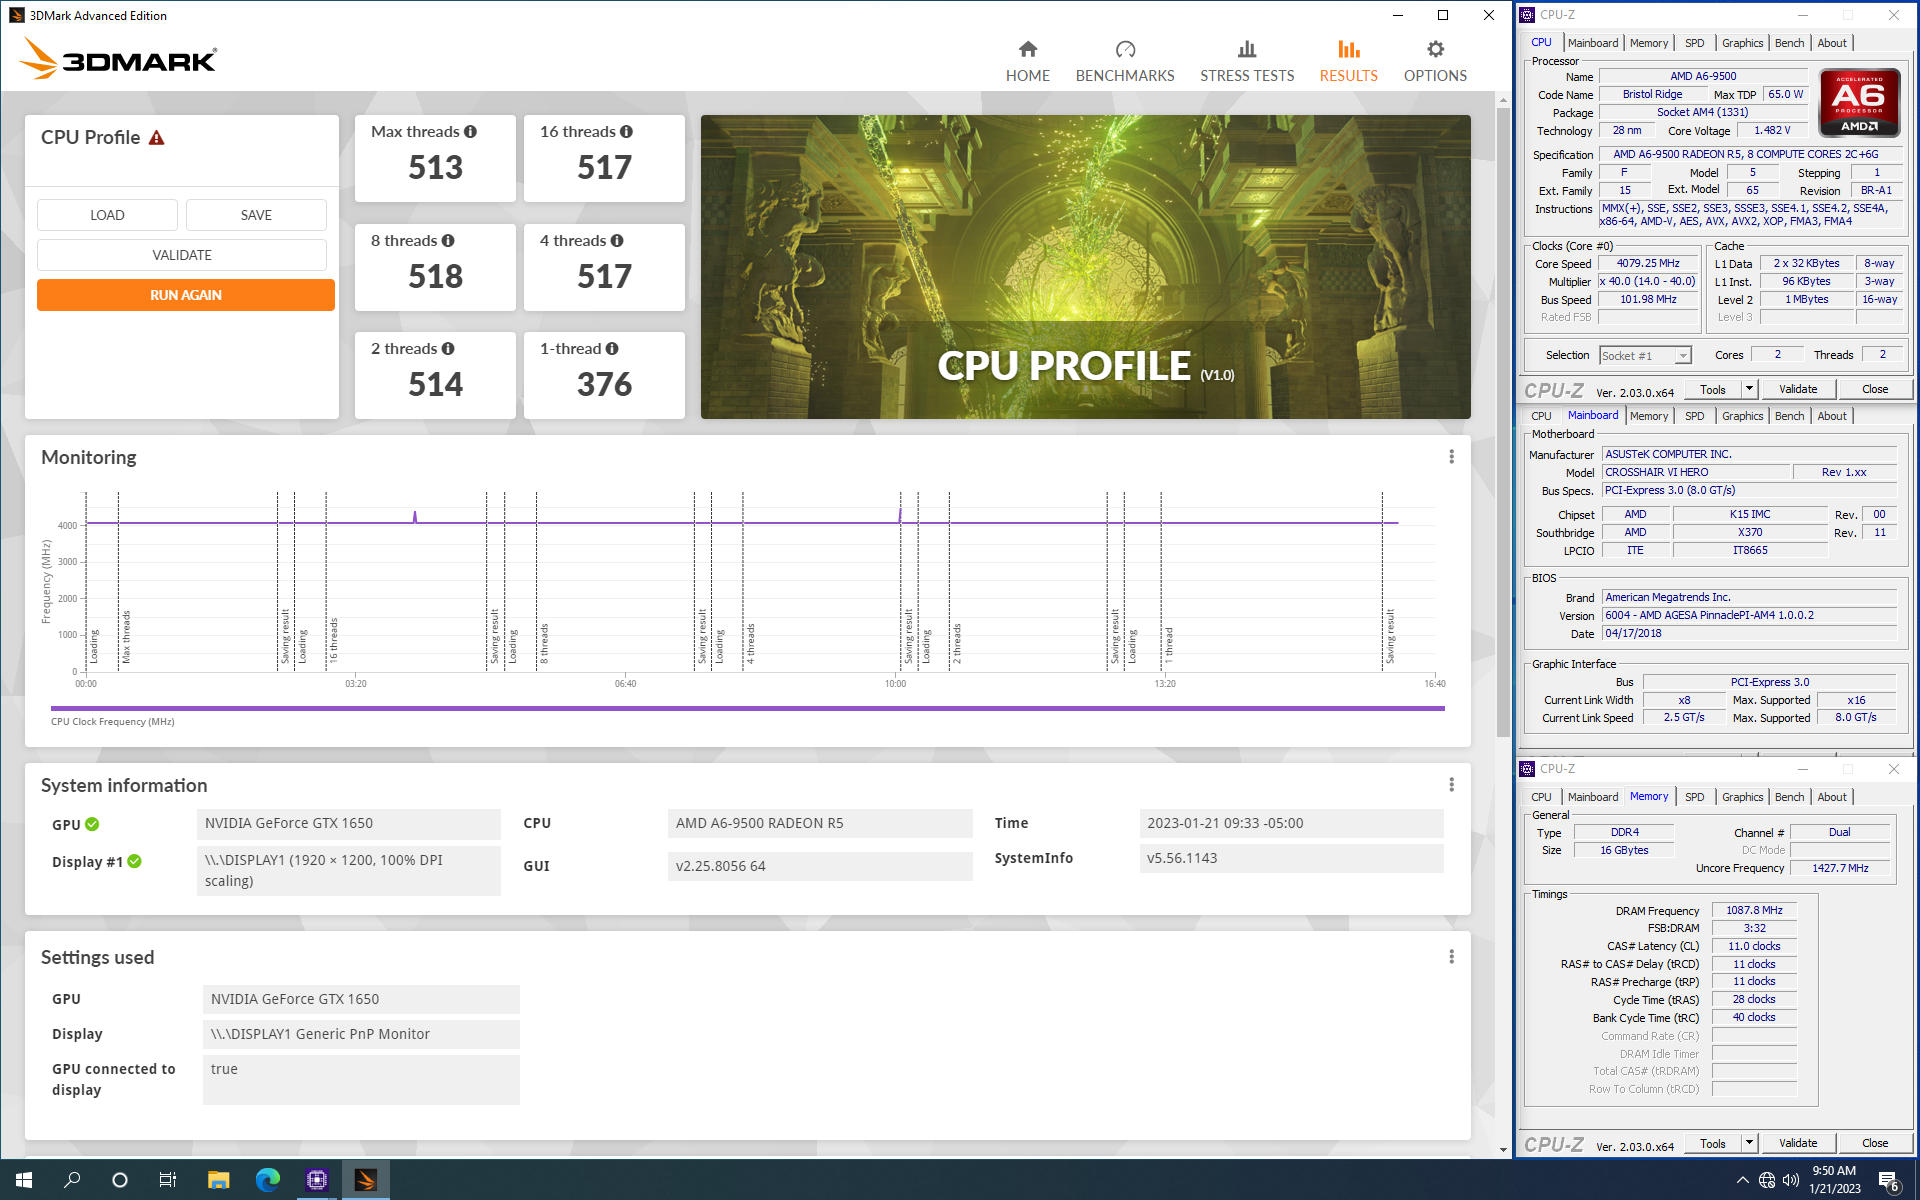Go to 3DMark HOME page
1920x1200 pixels.
[x=1027, y=61]
